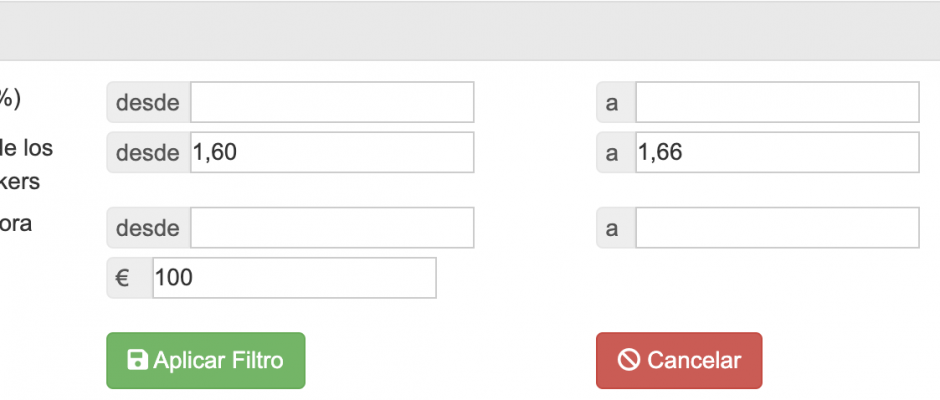This screenshot has height=400, width=940.
Task: Select the 'a' field containing 1,66
Action: pos(777,152)
